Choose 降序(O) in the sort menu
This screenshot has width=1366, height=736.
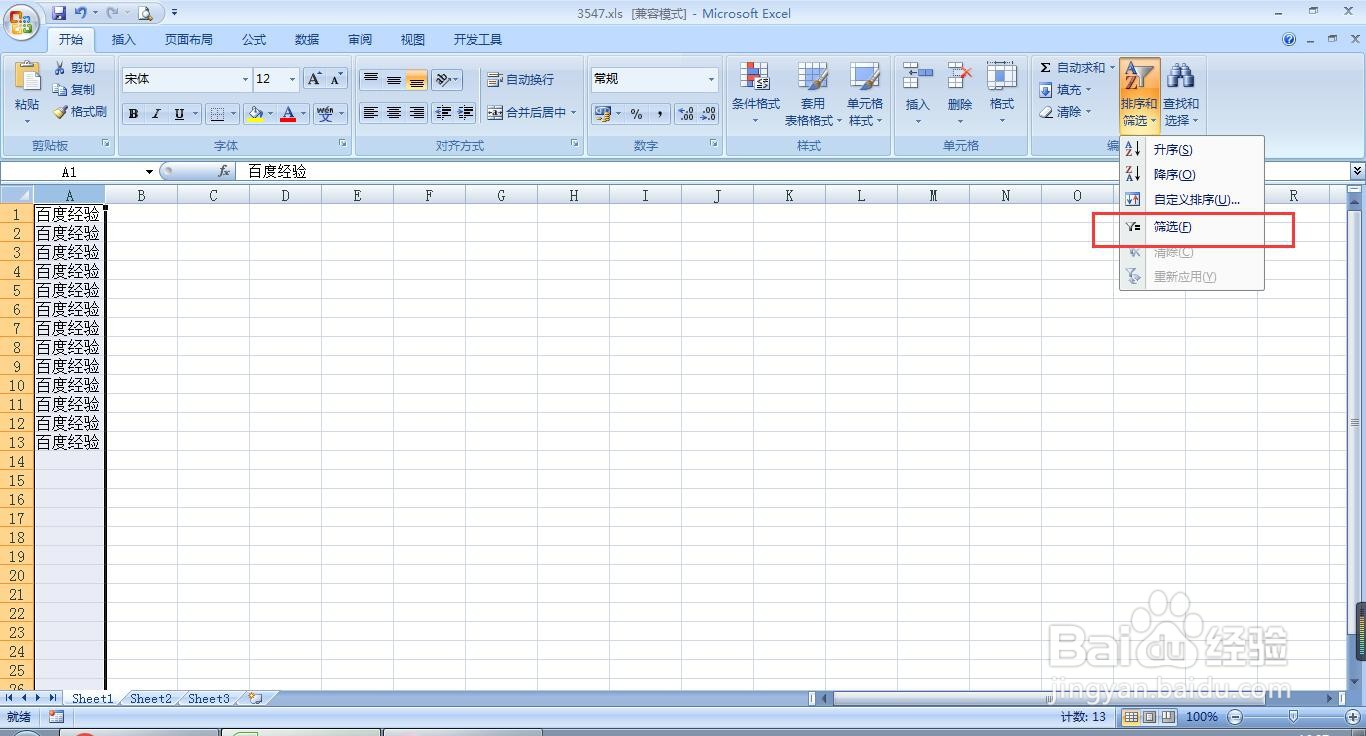pyautogui.click(x=1192, y=174)
